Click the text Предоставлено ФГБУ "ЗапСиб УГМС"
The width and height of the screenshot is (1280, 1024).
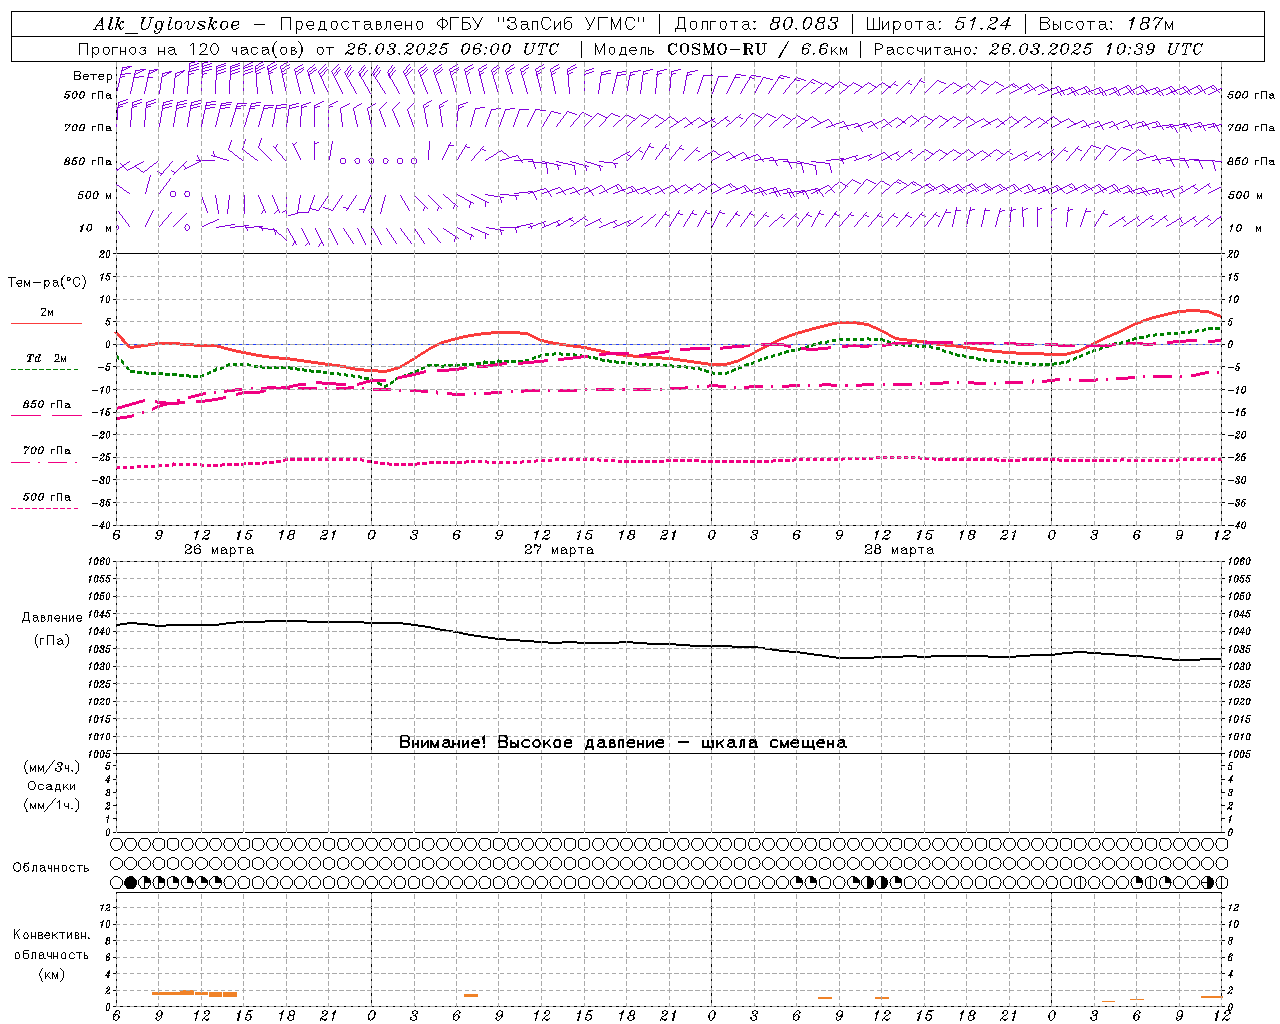pyautogui.click(x=463, y=24)
